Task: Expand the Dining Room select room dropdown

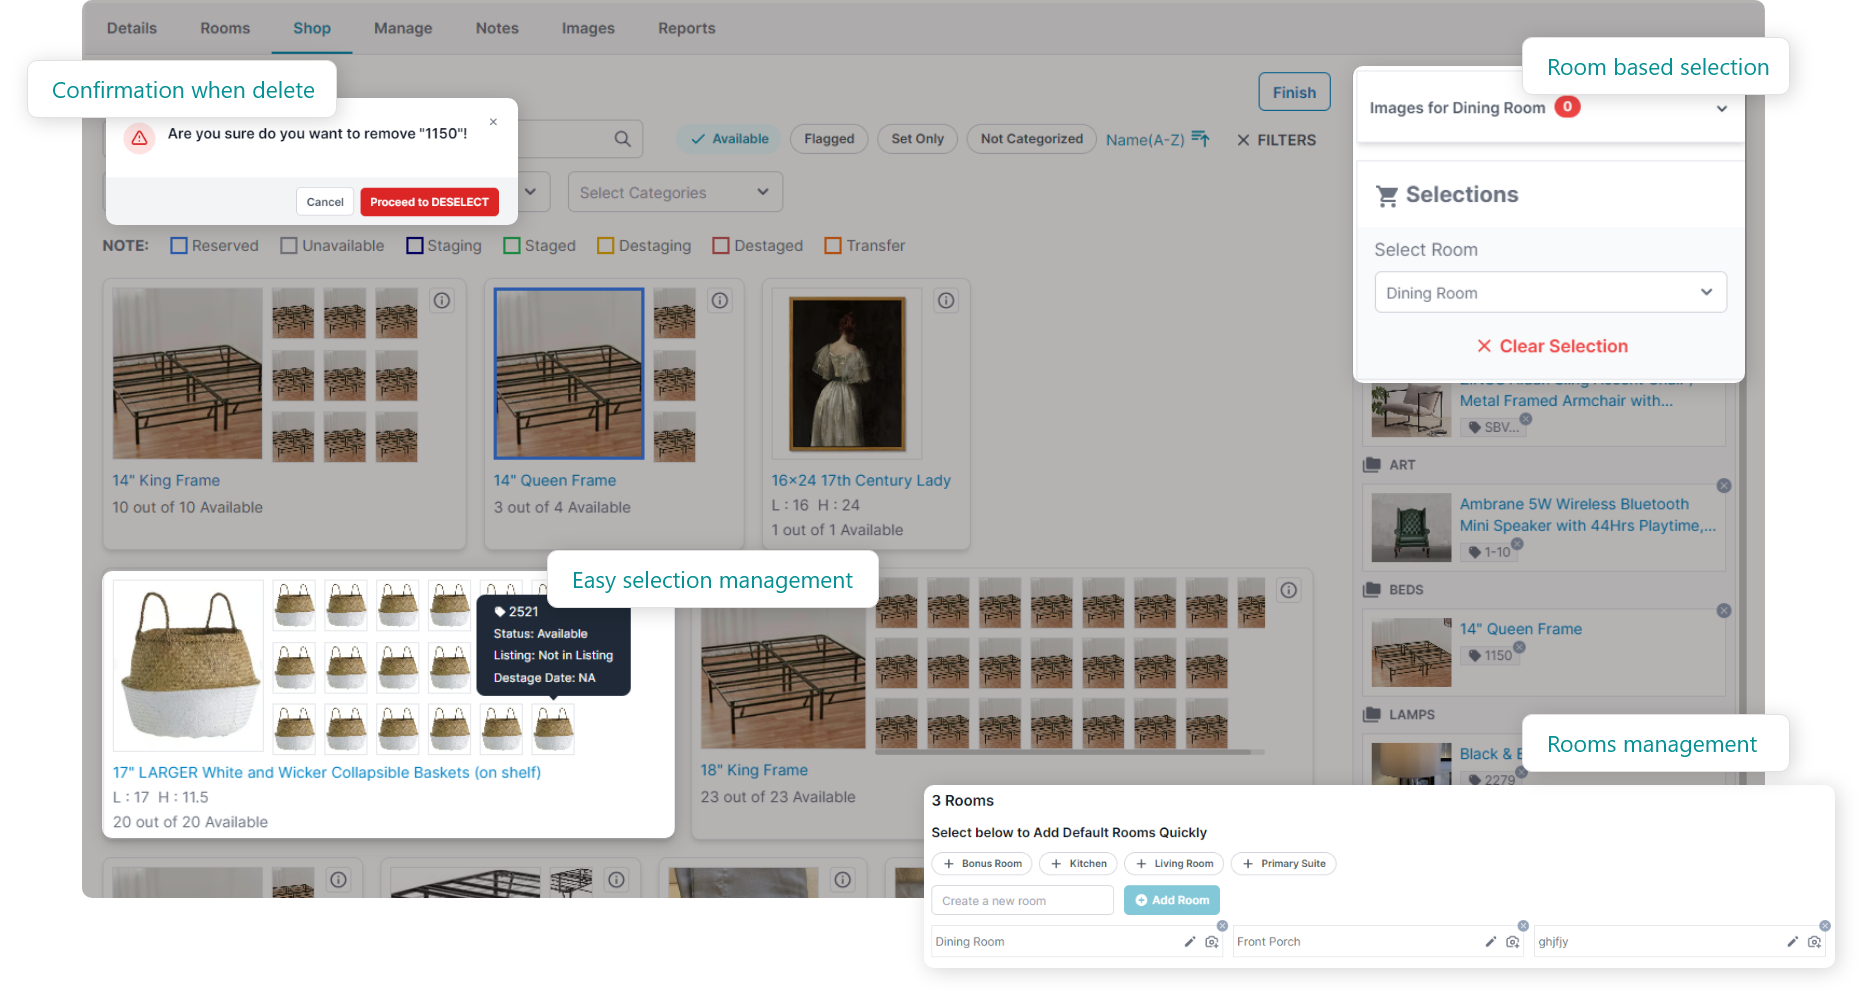Action: [1549, 293]
